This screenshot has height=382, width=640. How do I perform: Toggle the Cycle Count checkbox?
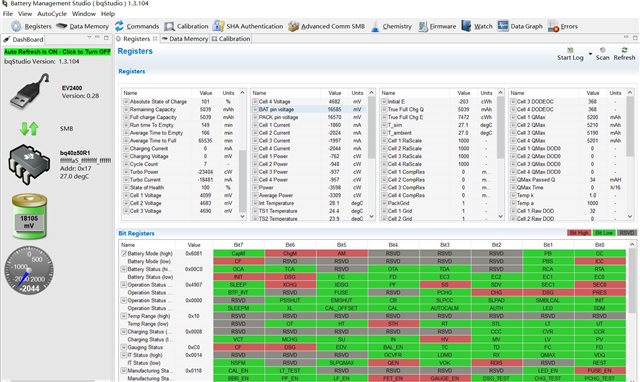[x=126, y=164]
